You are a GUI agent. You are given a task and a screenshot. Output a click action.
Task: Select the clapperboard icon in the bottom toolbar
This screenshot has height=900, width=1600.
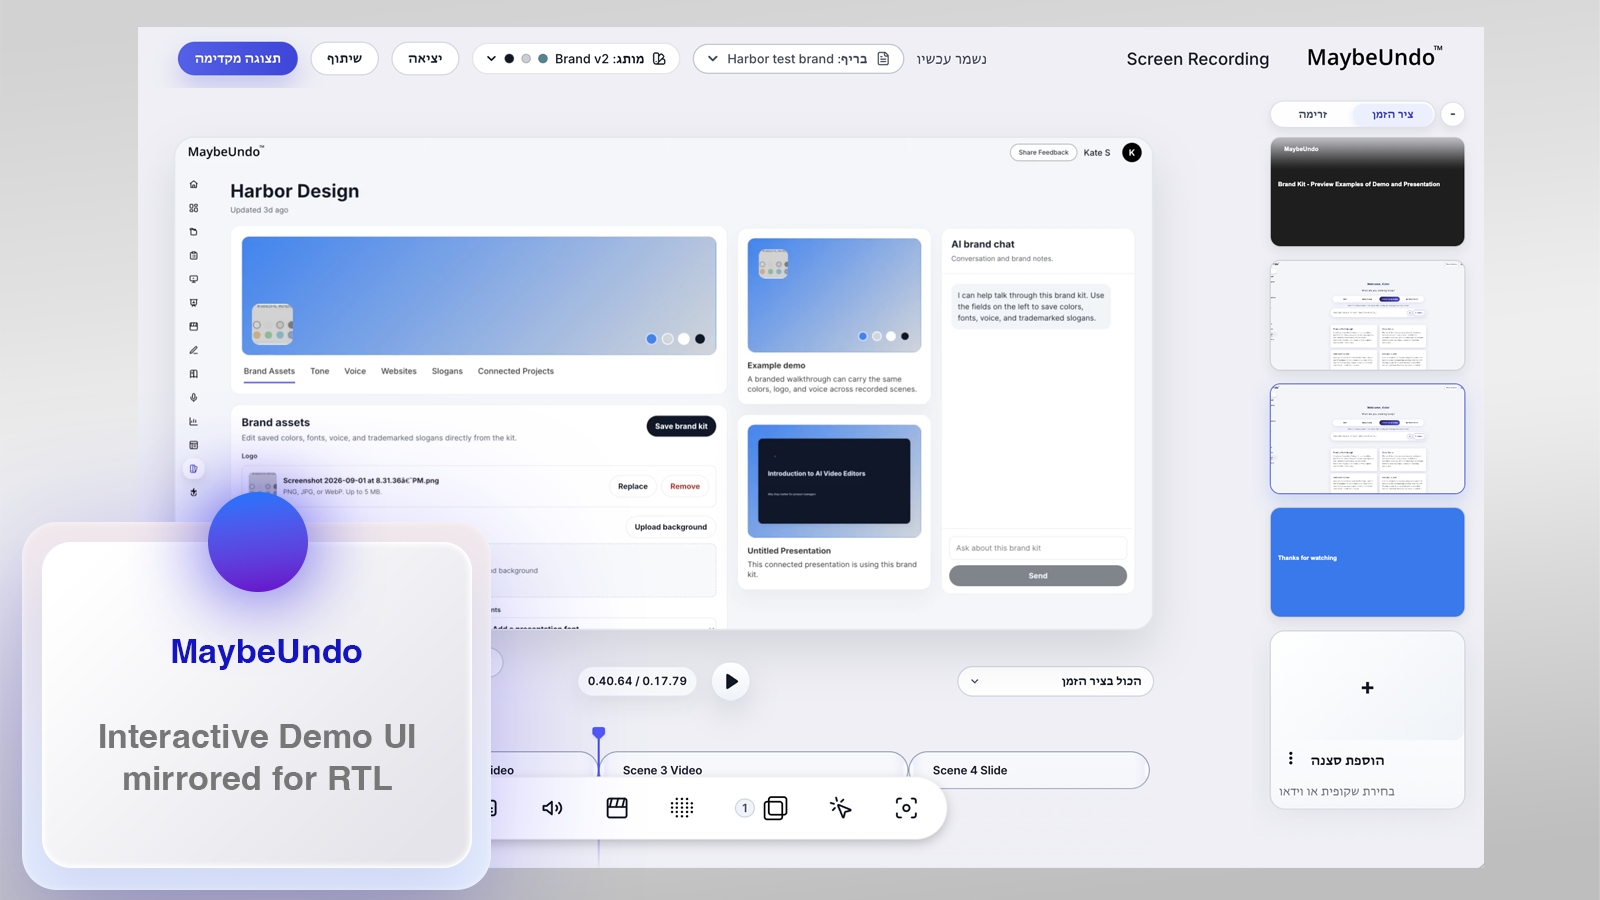[x=617, y=808]
